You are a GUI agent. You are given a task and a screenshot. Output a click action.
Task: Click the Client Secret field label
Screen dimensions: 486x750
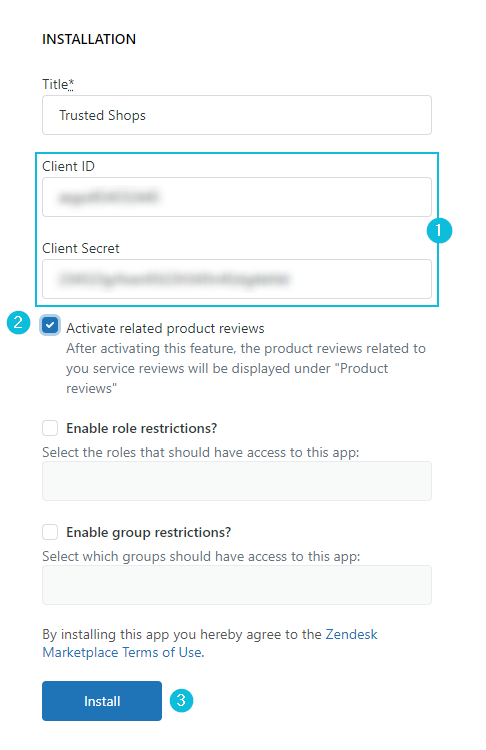(81, 248)
